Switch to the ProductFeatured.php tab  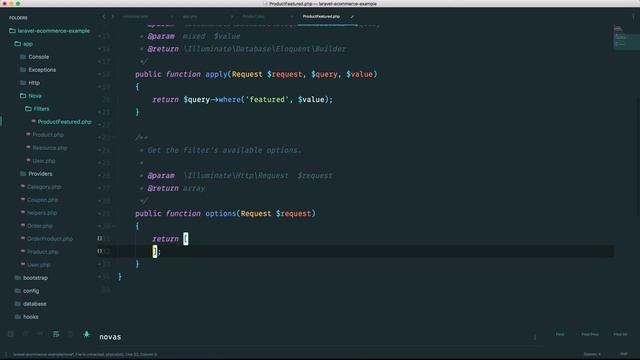321,16
